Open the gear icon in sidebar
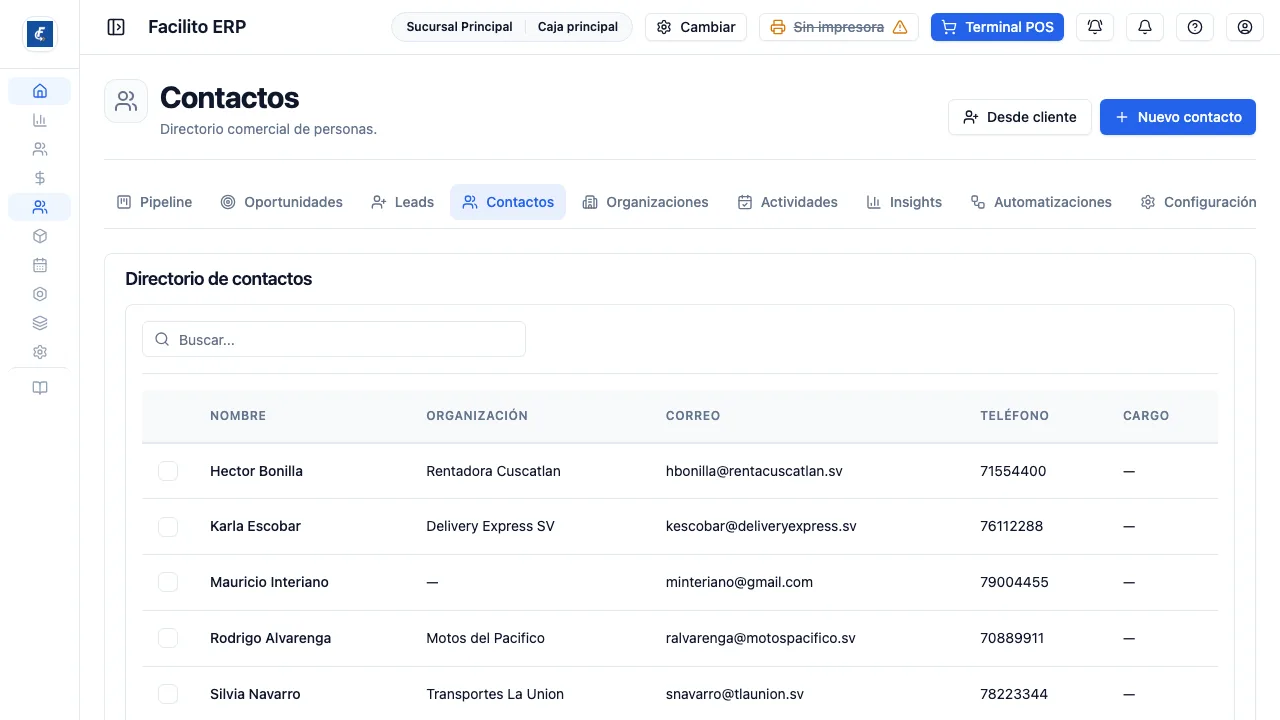This screenshot has width=1280, height=720. click(x=40, y=352)
